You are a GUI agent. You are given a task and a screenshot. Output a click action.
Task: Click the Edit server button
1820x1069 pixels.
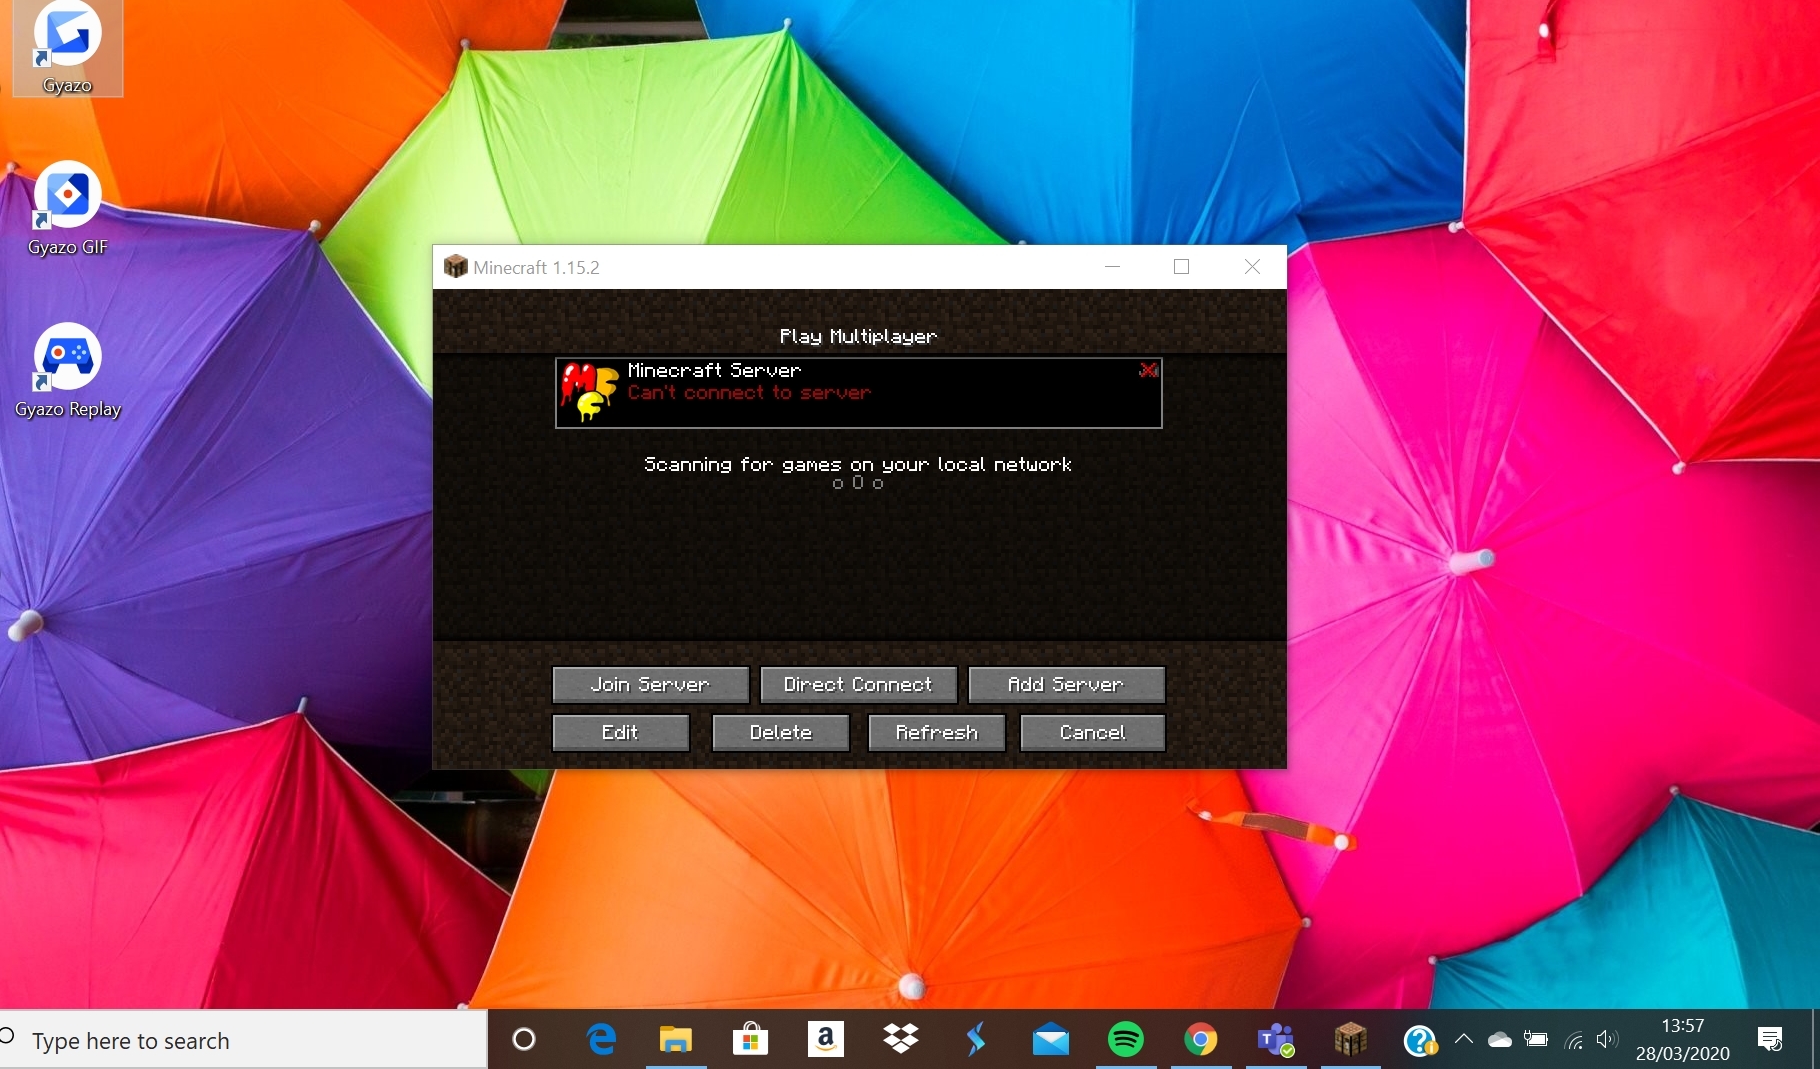[x=620, y=733]
